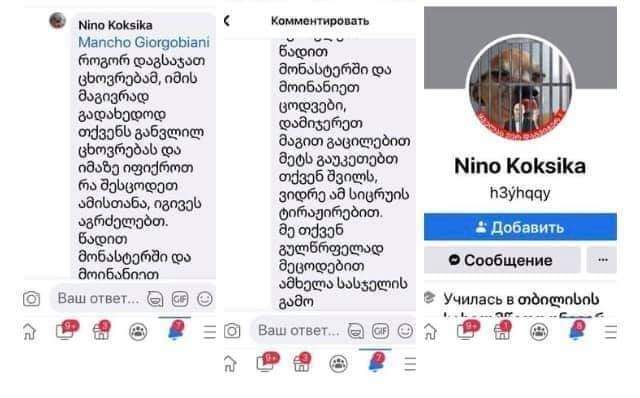
Task: Open hamburger menu in right bottom bar
Action: point(610,332)
